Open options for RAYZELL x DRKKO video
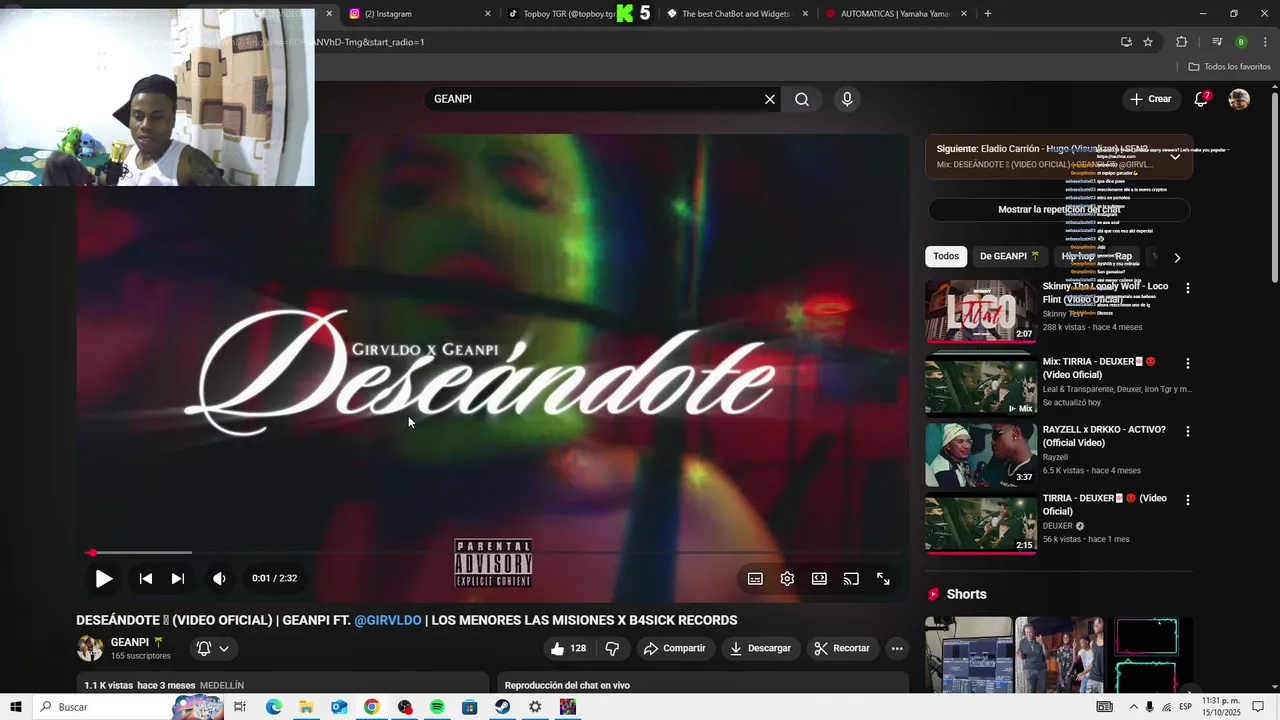This screenshot has width=1280, height=720. pyautogui.click(x=1188, y=432)
